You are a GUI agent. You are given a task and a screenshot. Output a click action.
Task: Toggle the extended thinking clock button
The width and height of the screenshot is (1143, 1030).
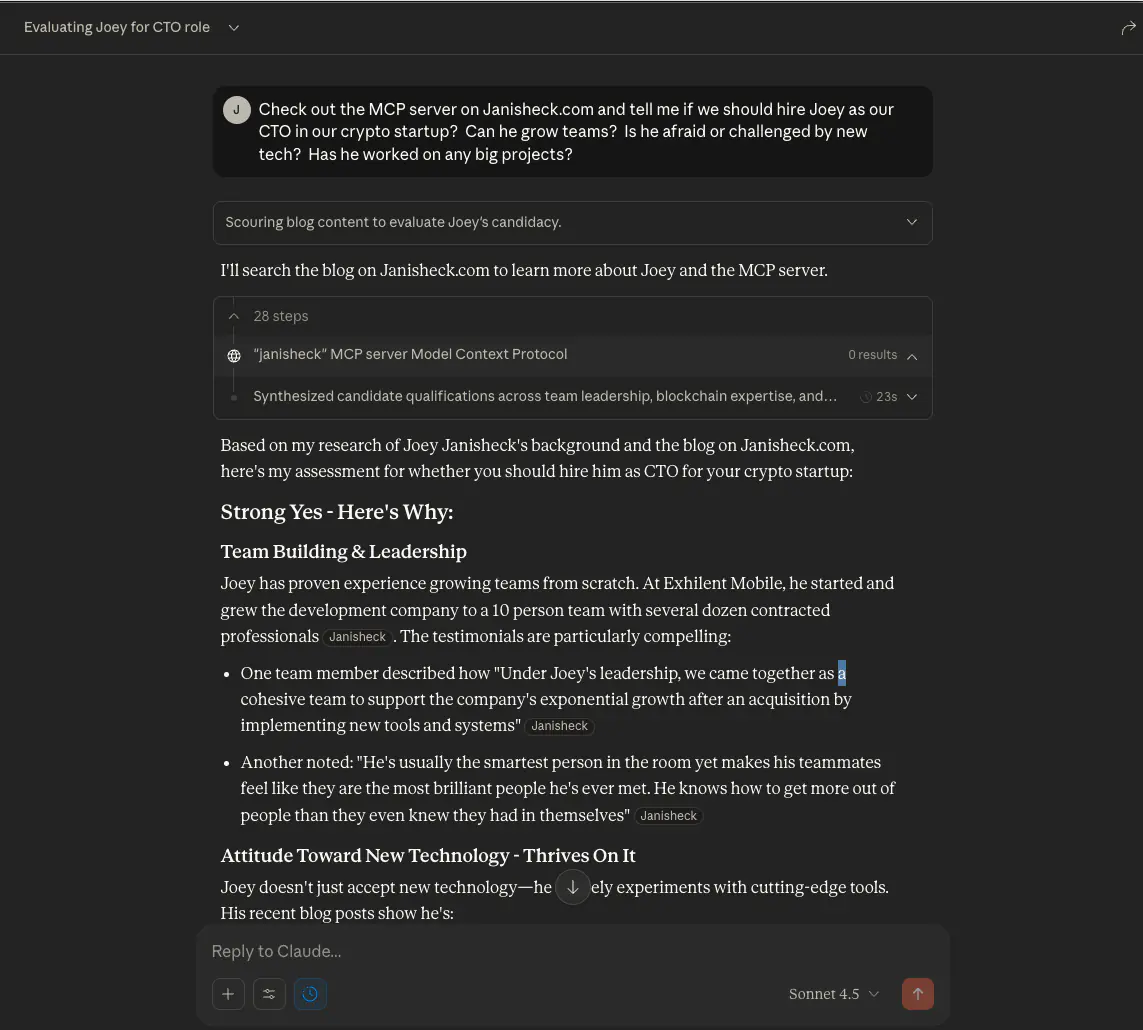(310, 994)
